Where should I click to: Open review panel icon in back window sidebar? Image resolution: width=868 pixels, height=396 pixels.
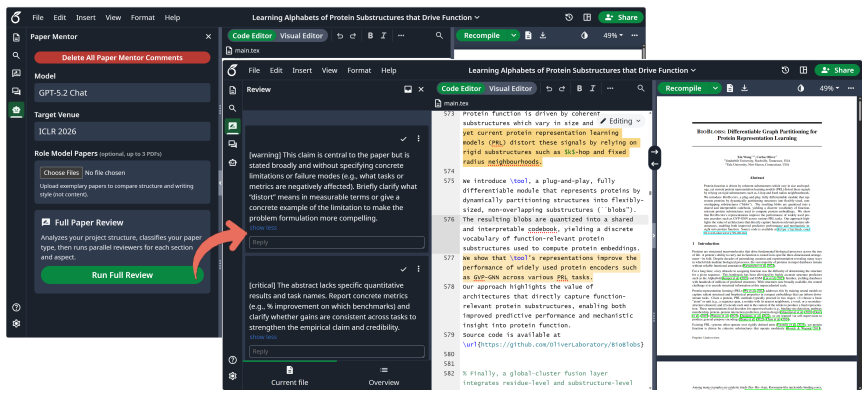point(16,73)
